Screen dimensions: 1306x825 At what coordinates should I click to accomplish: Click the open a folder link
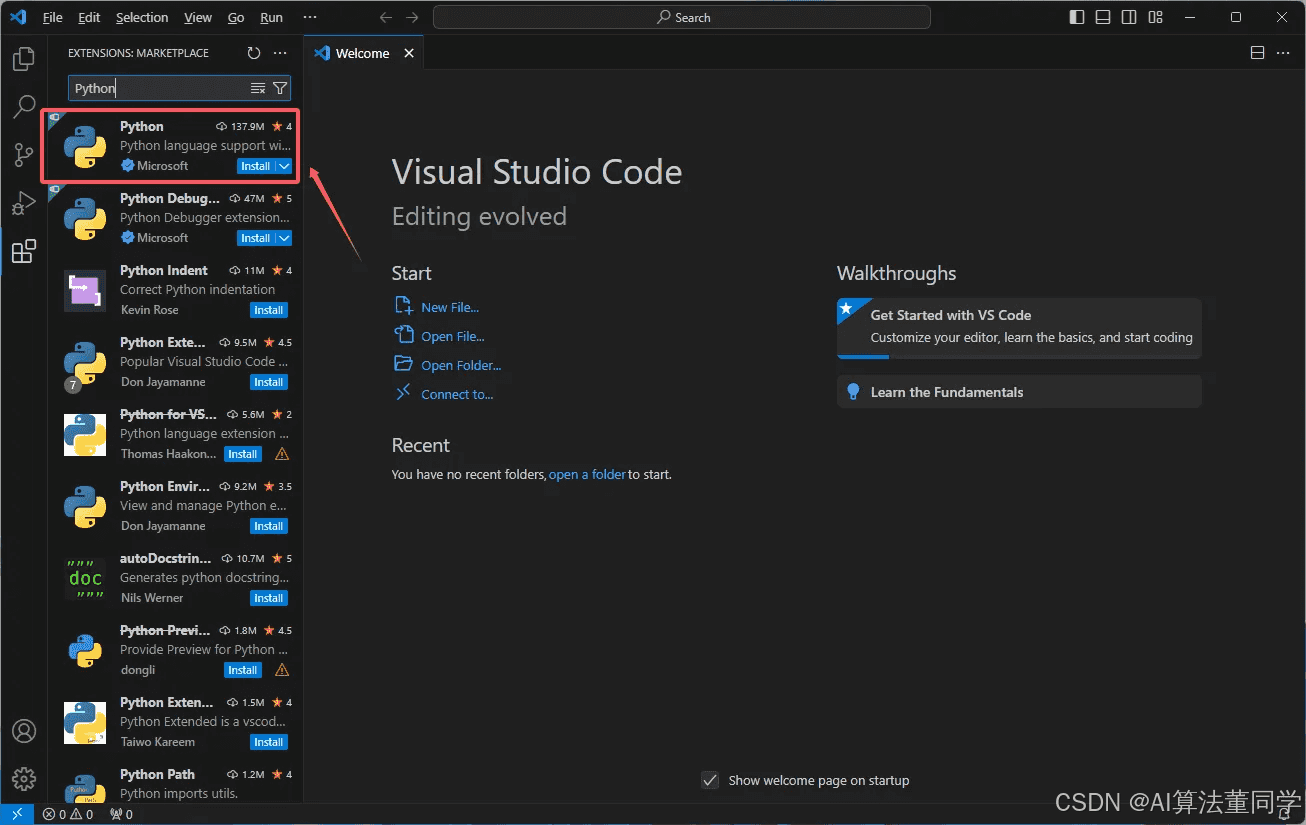click(587, 474)
